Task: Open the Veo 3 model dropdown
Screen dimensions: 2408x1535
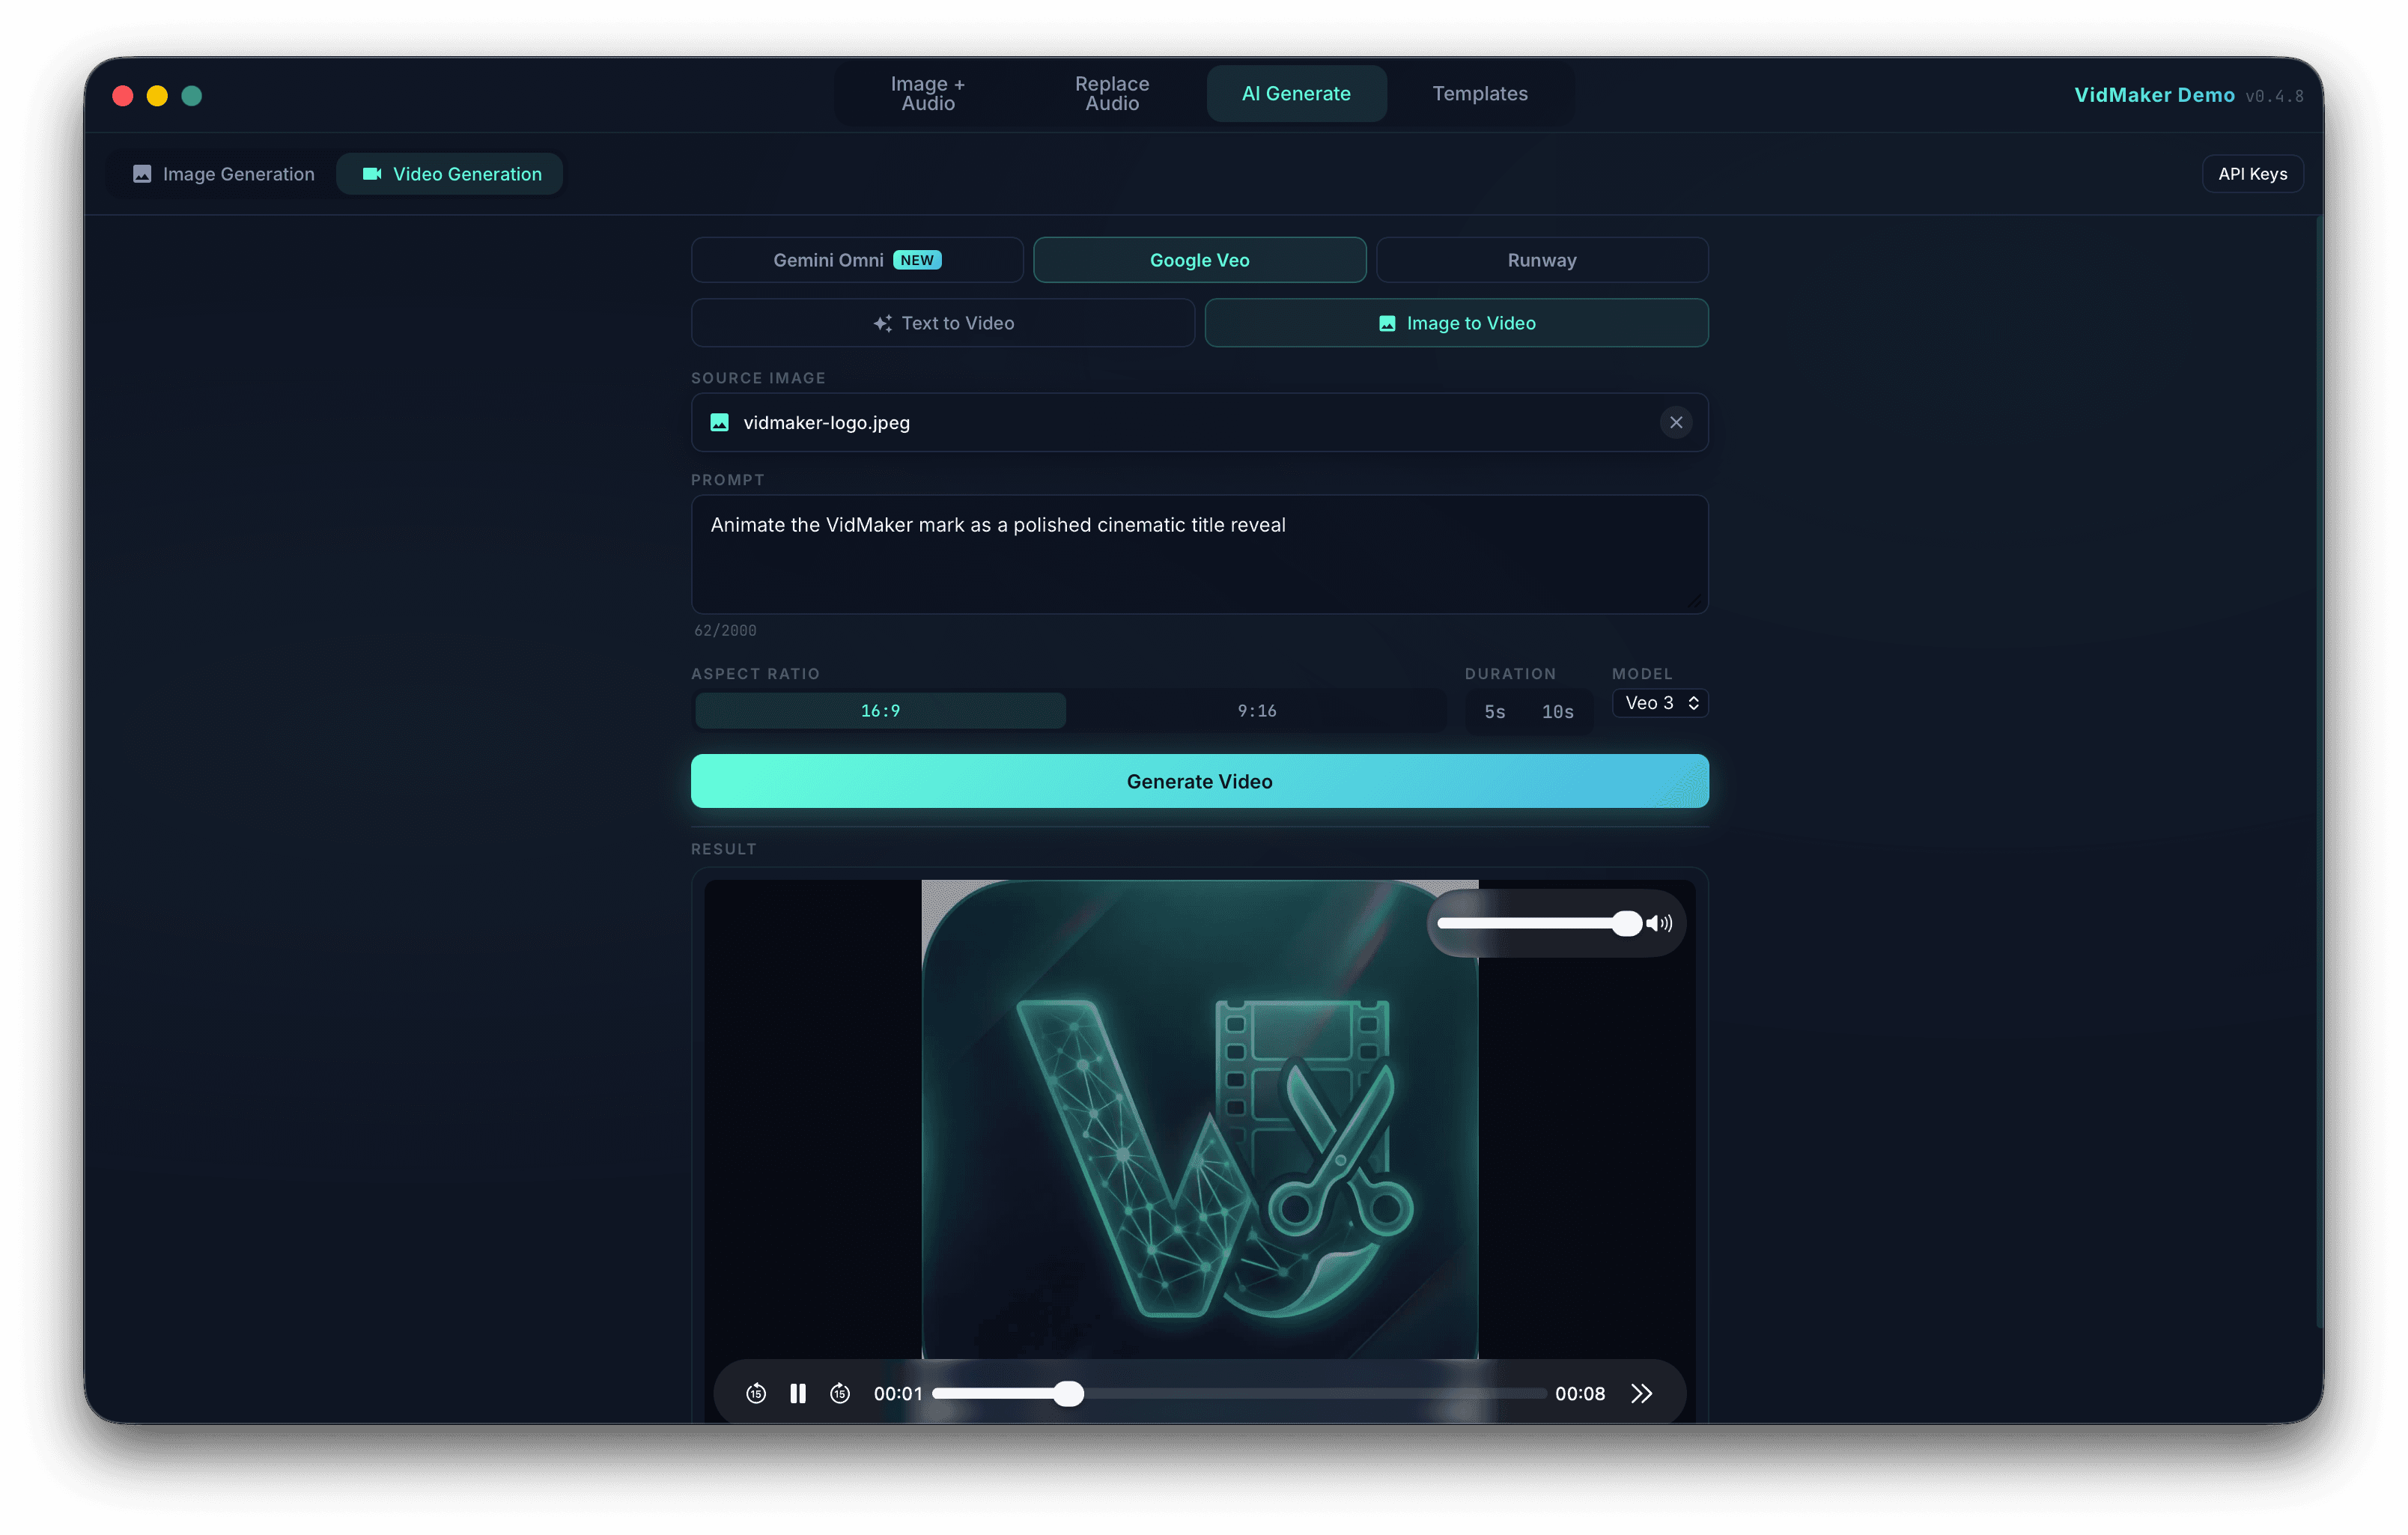Action: pos(1660,703)
